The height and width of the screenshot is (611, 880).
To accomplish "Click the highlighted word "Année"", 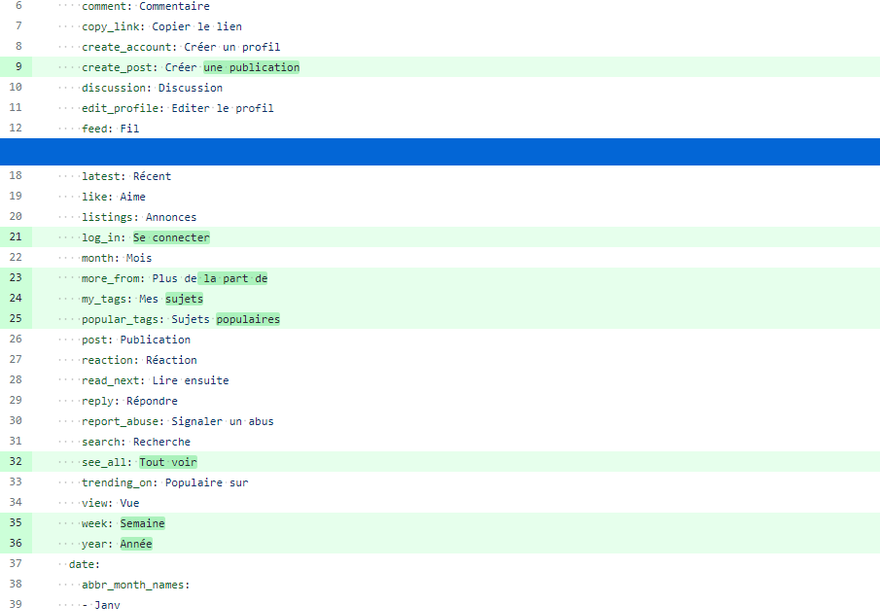I will (136, 544).
